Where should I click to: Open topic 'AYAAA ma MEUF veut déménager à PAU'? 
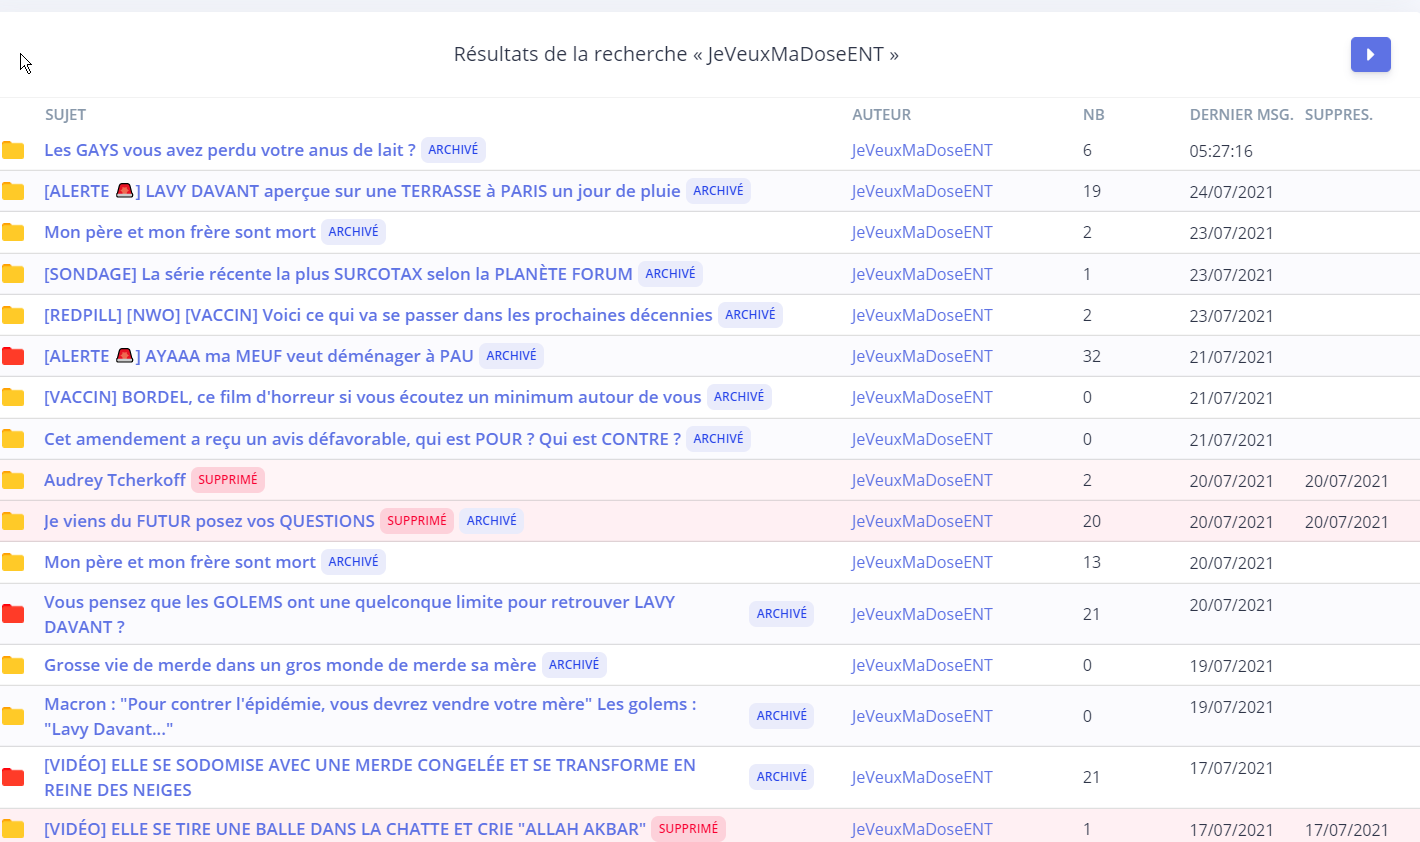pyautogui.click(x=259, y=356)
